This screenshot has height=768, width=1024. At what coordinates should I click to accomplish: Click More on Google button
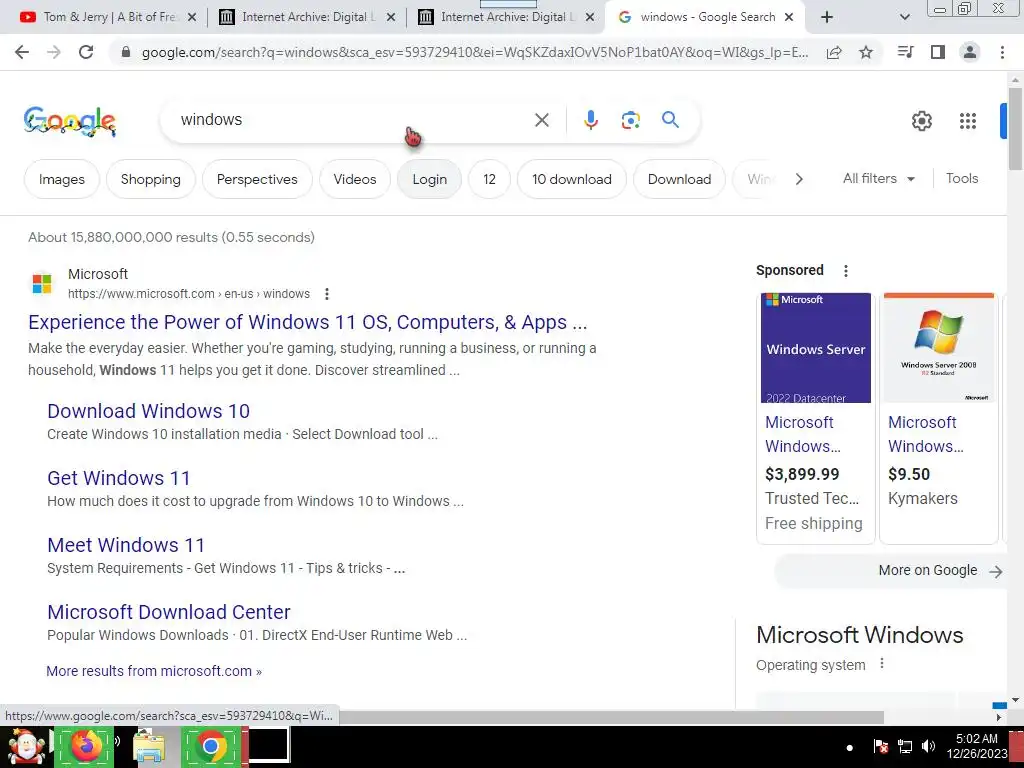click(891, 570)
